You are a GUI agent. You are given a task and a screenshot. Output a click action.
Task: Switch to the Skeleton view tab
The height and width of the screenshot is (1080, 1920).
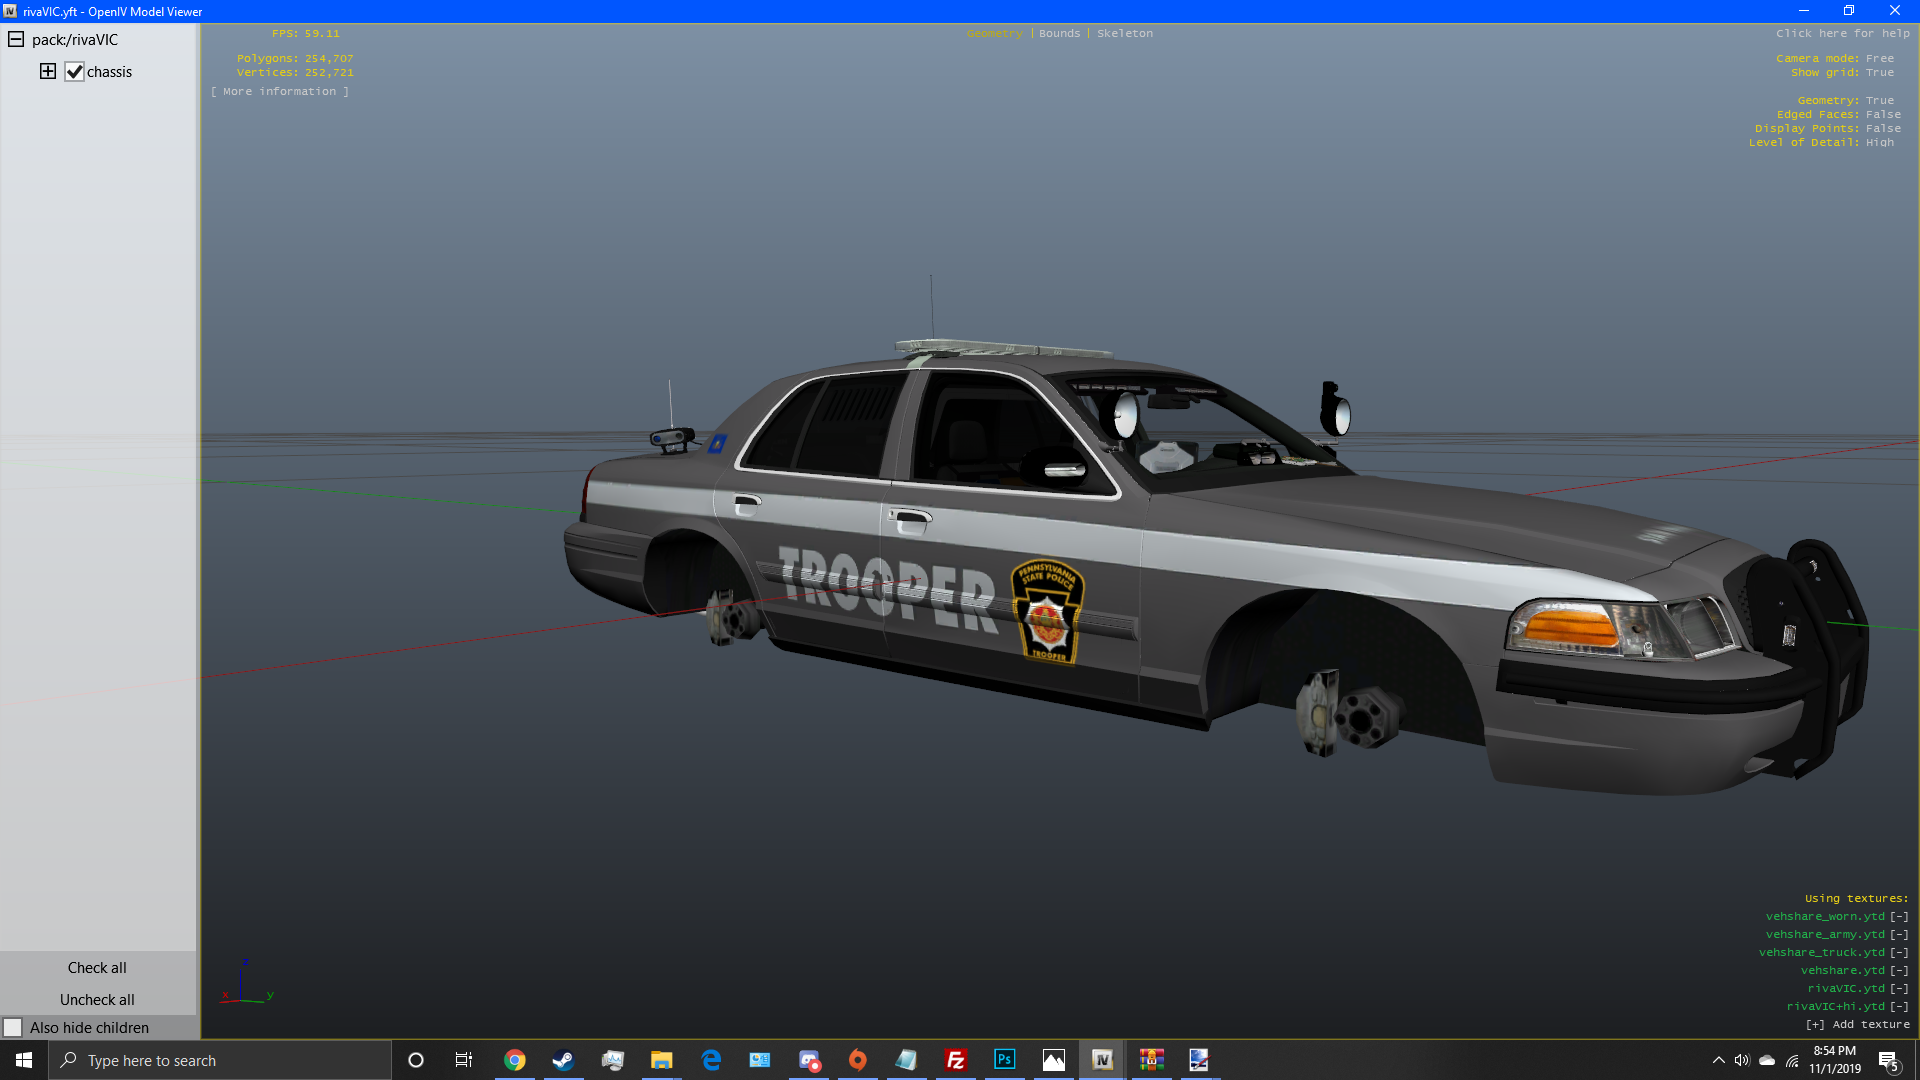1124,33
